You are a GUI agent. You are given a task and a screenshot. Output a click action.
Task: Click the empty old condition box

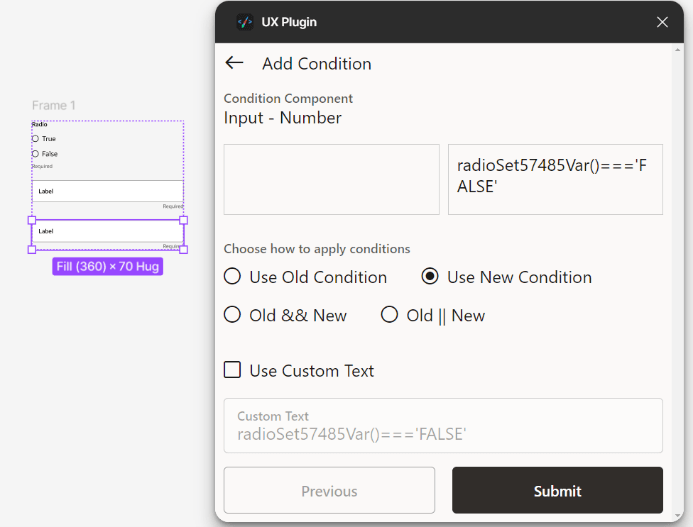(x=331, y=179)
